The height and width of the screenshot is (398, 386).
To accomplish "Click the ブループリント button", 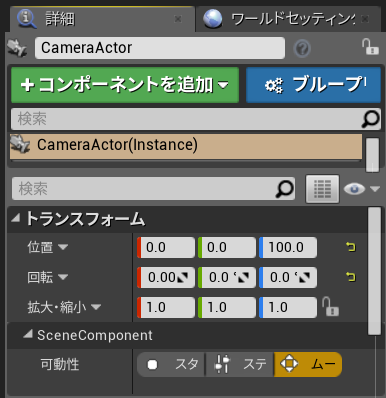I will tap(313, 85).
